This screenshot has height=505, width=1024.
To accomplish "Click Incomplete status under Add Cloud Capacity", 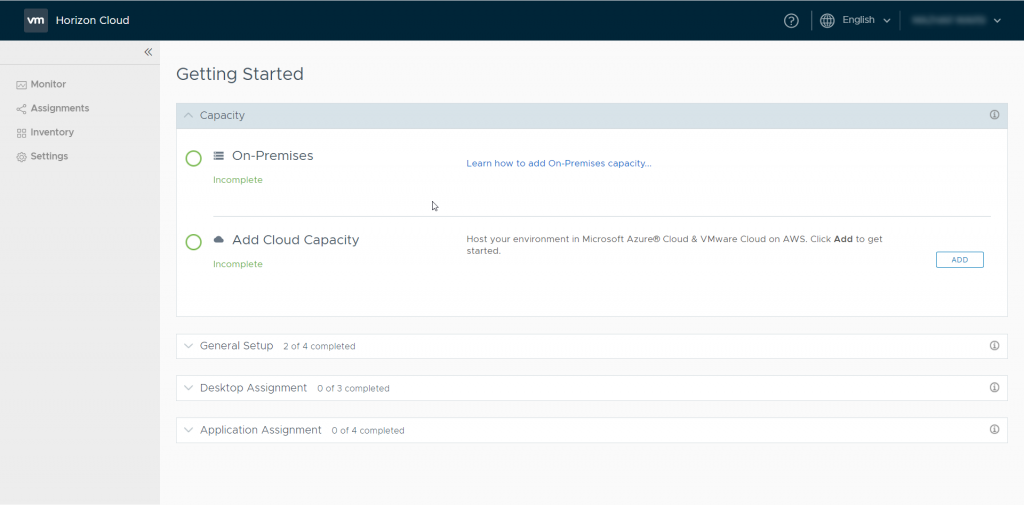I will click(x=238, y=264).
